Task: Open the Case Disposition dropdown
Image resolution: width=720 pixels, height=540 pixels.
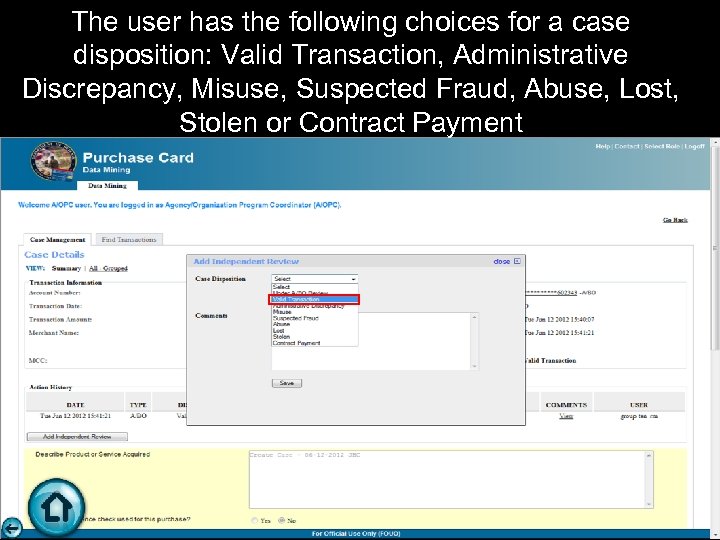Action: click(x=315, y=279)
